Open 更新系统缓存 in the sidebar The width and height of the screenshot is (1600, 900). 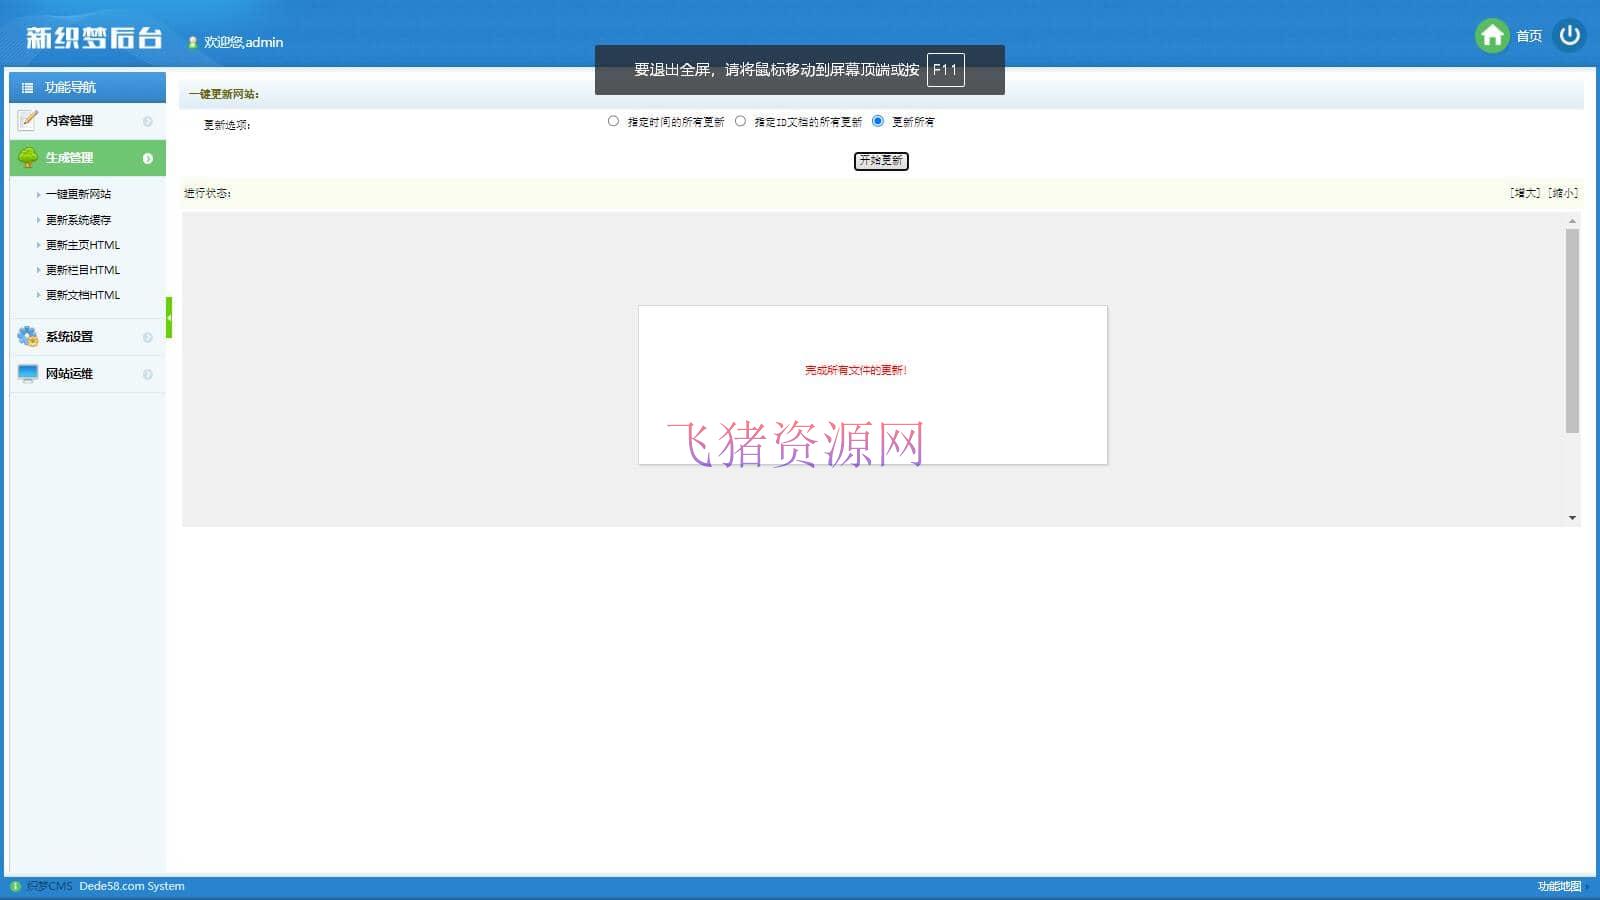(78, 220)
